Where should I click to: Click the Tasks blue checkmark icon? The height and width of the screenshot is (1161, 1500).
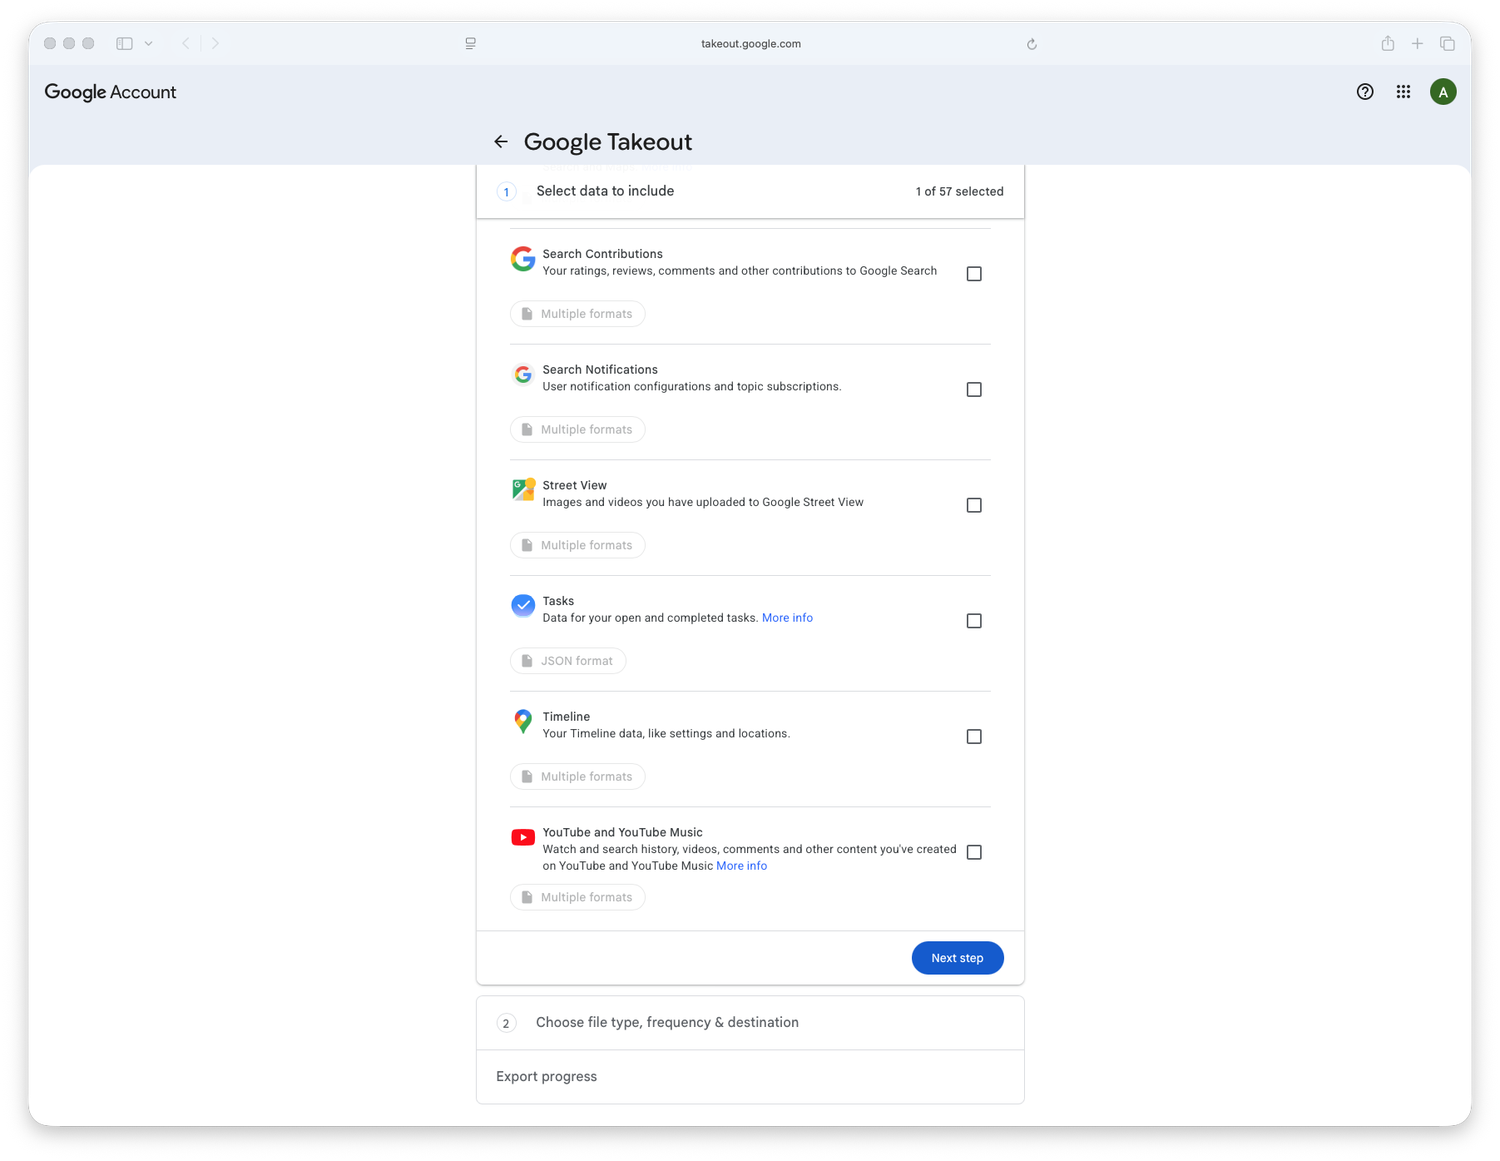coord(523,606)
